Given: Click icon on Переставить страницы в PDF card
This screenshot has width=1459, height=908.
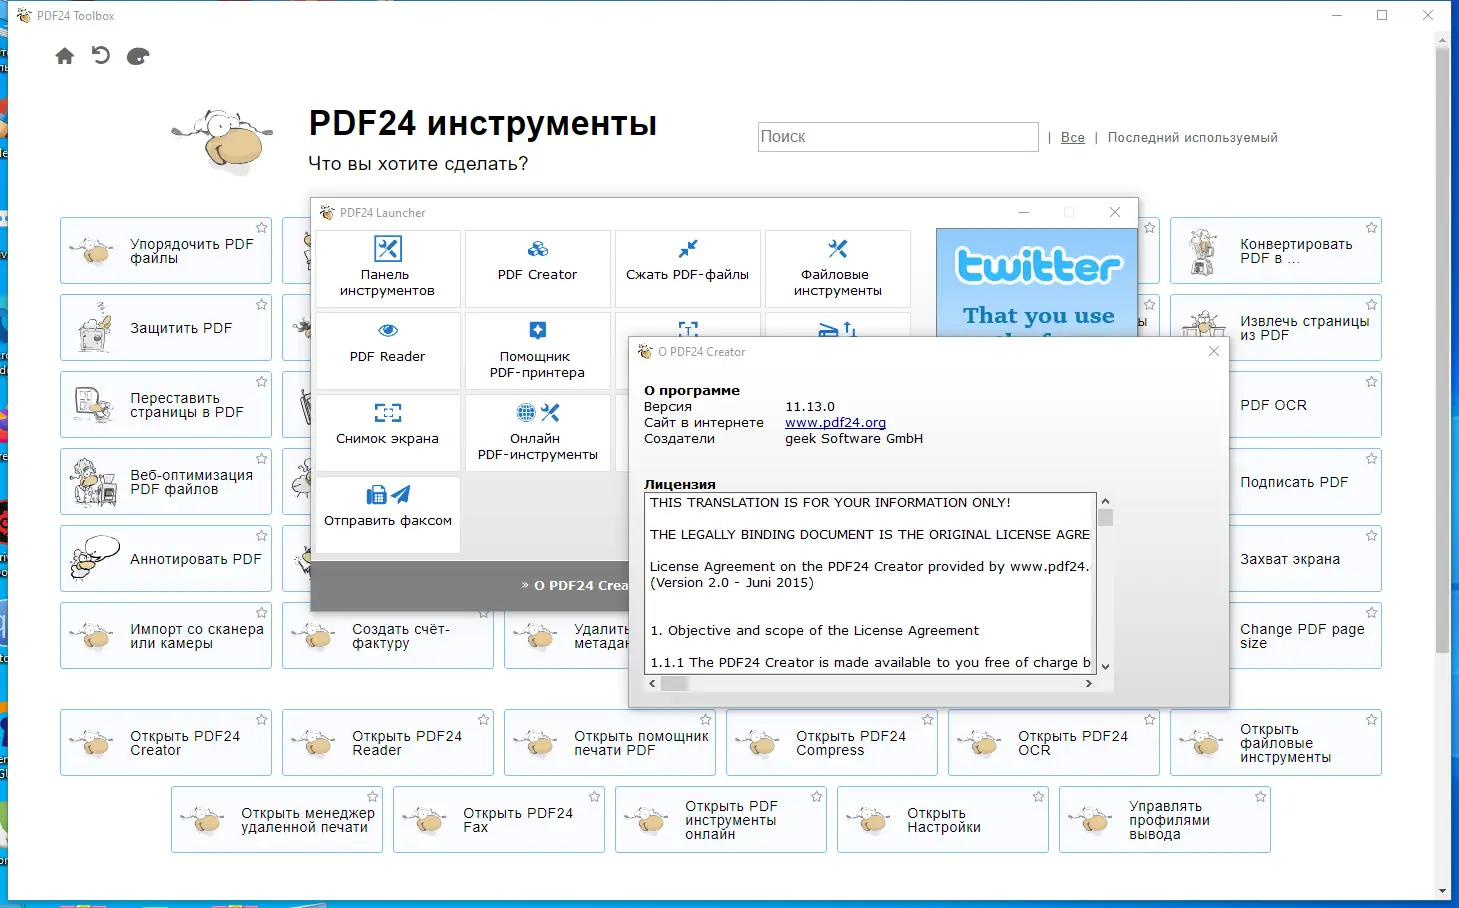Looking at the screenshot, I should pyautogui.click(x=95, y=404).
